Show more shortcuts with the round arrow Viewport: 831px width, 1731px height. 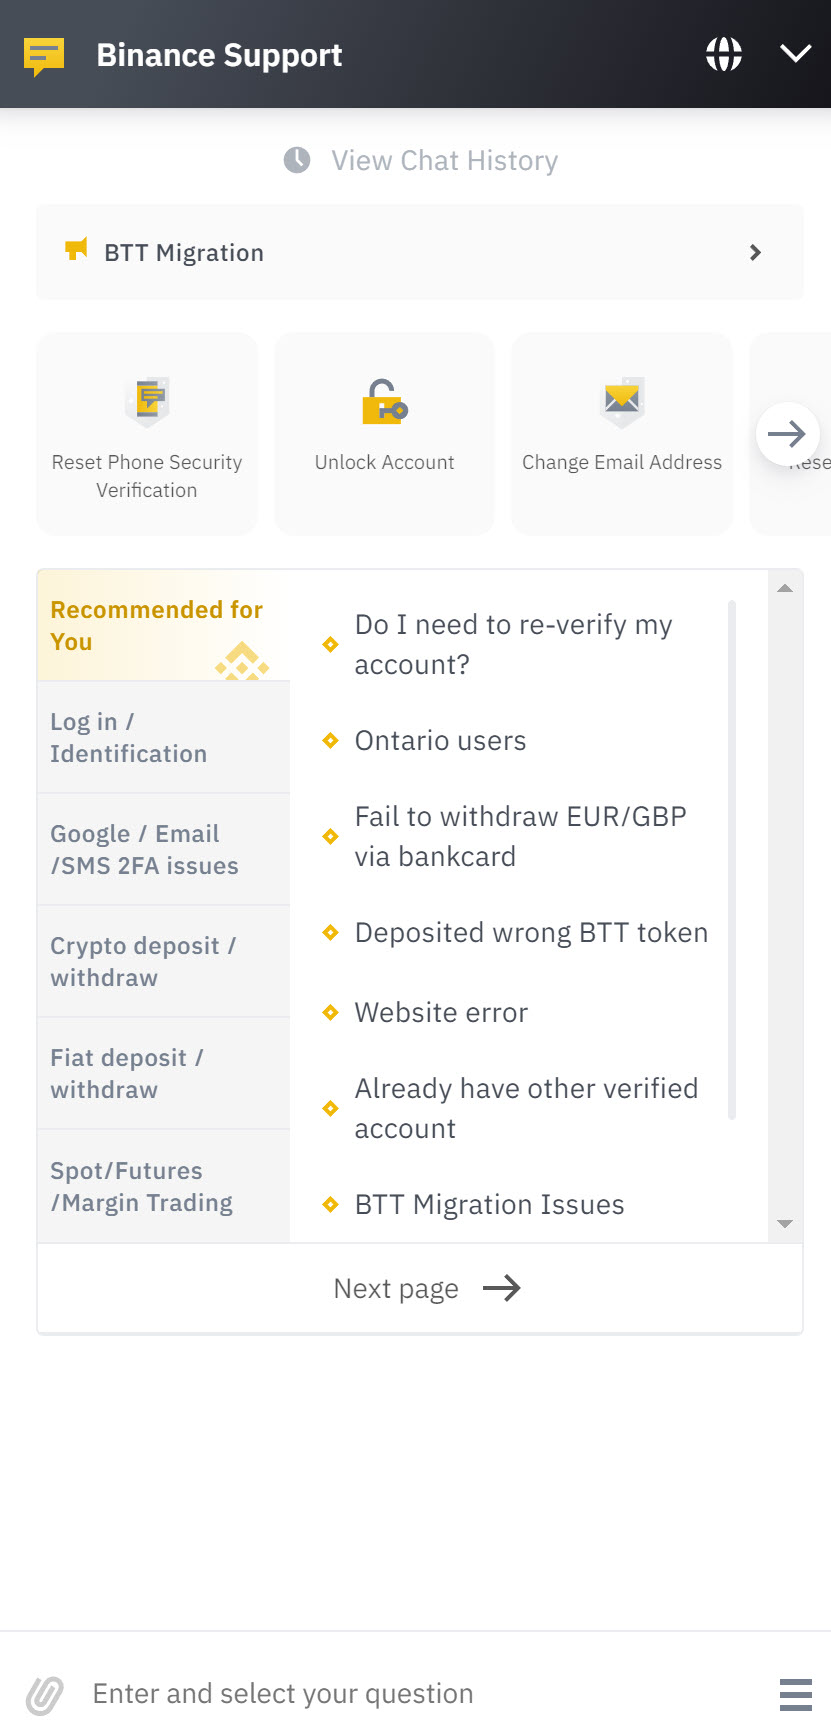[x=788, y=434]
